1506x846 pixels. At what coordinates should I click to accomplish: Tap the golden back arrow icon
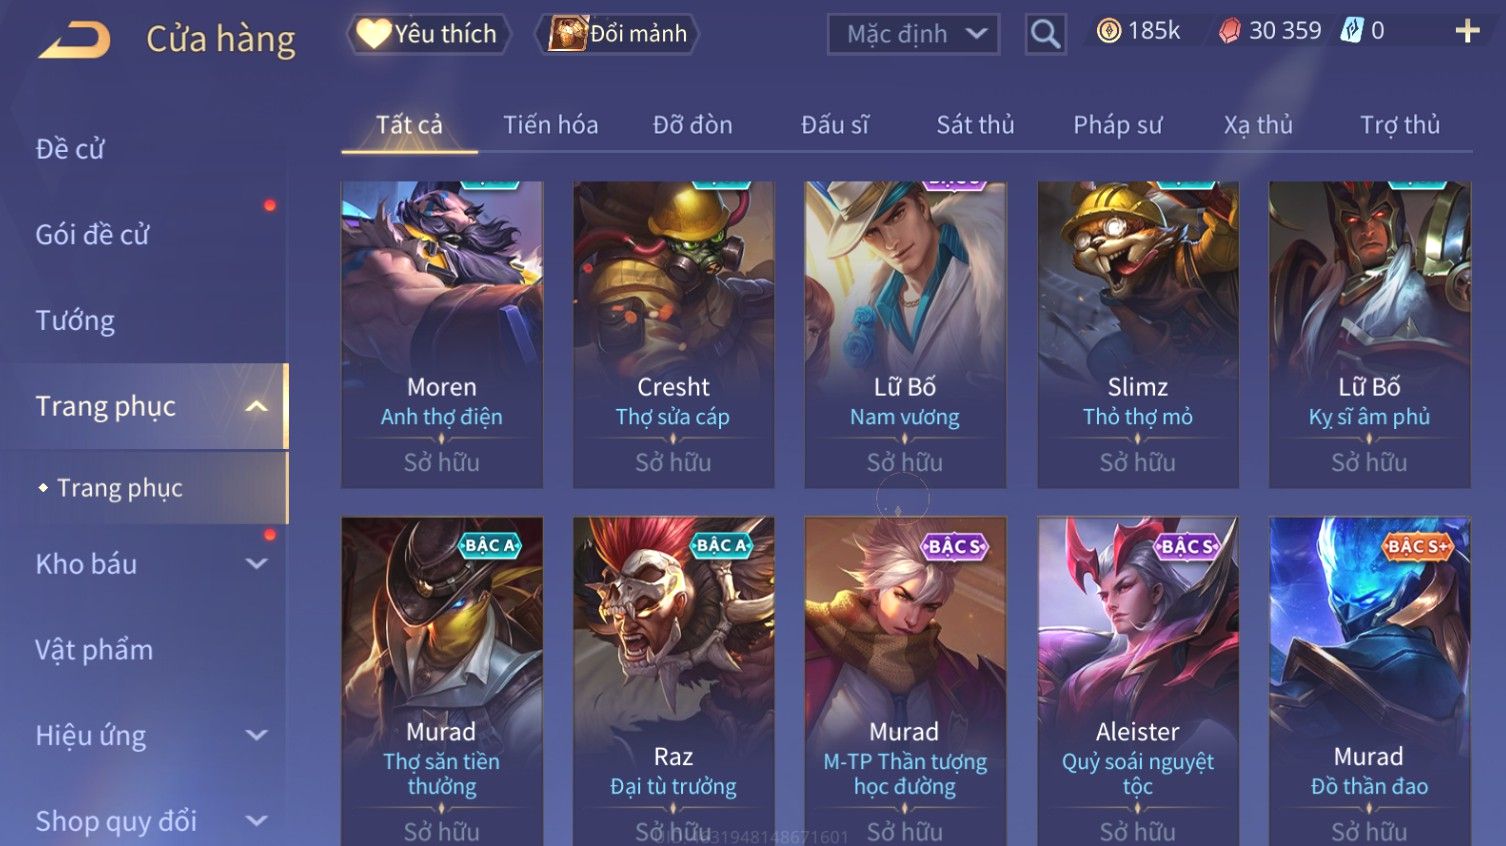click(74, 40)
